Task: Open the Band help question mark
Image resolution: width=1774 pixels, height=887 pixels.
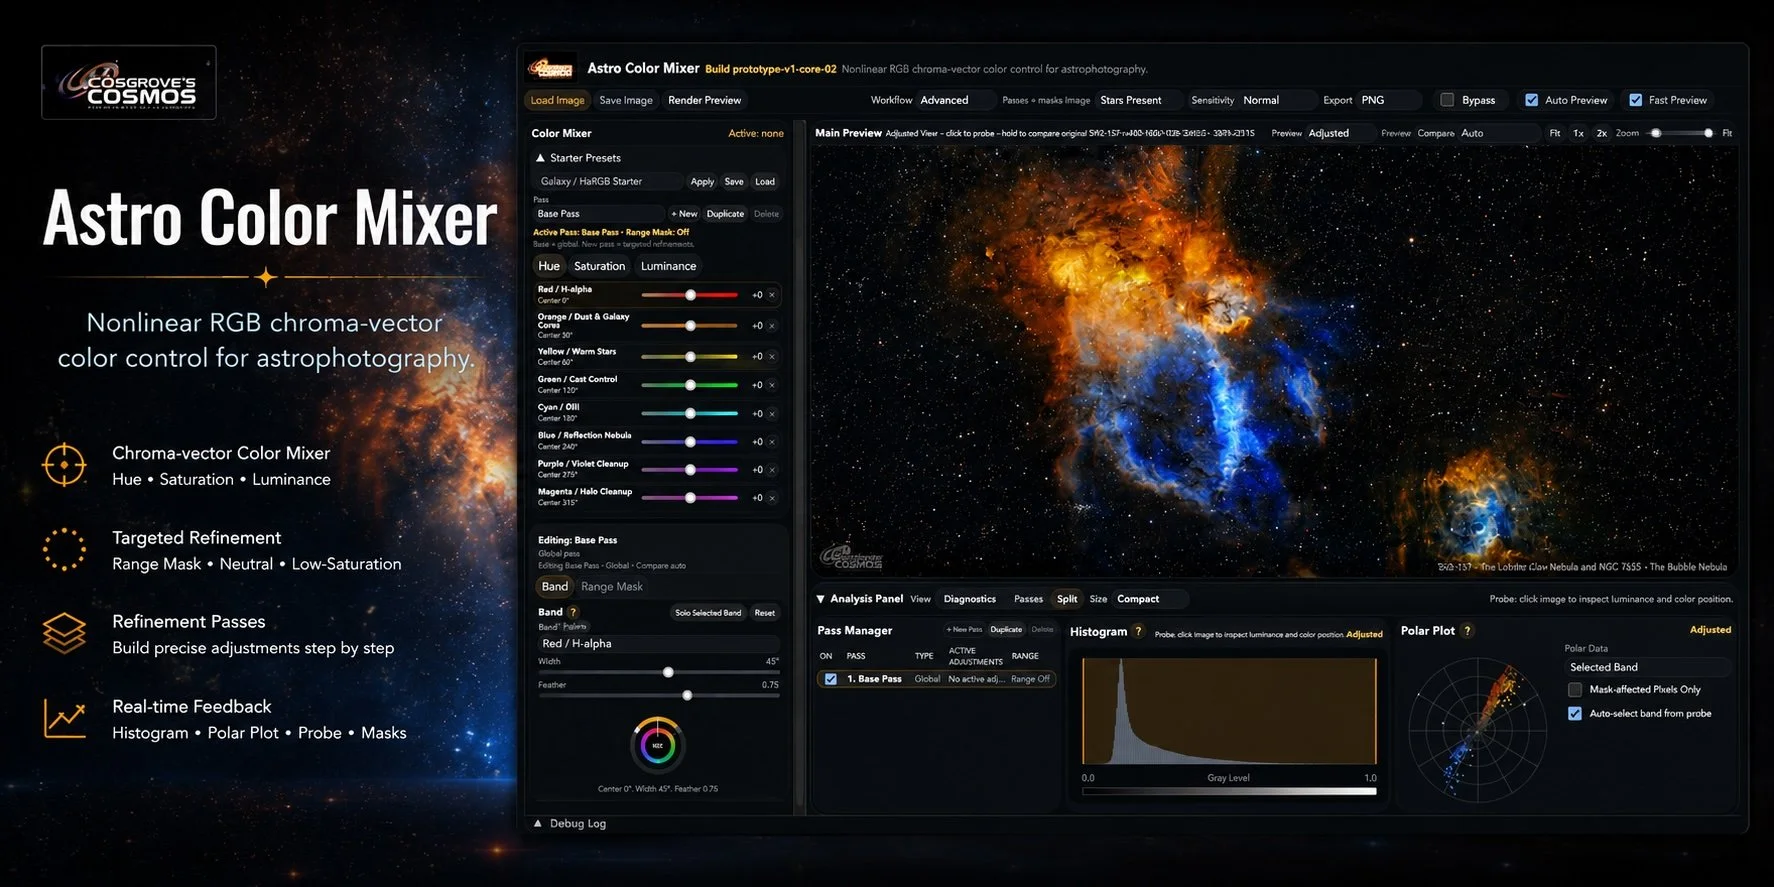Action: coord(573,612)
